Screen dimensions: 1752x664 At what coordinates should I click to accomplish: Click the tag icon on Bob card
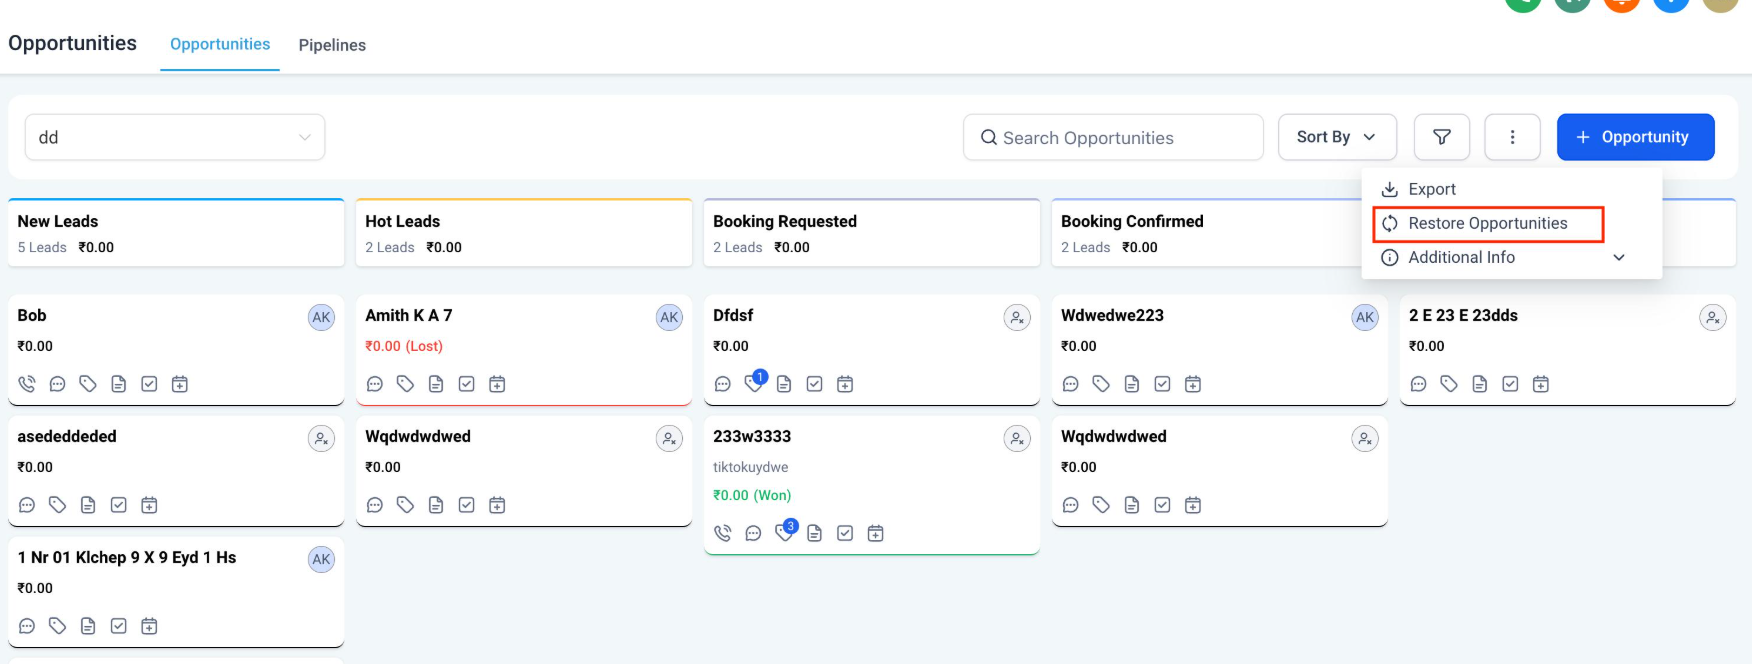[x=88, y=384]
